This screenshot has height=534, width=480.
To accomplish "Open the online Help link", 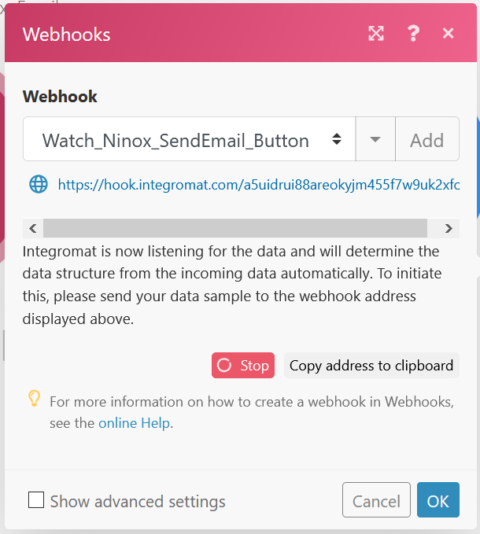I will 134,423.
